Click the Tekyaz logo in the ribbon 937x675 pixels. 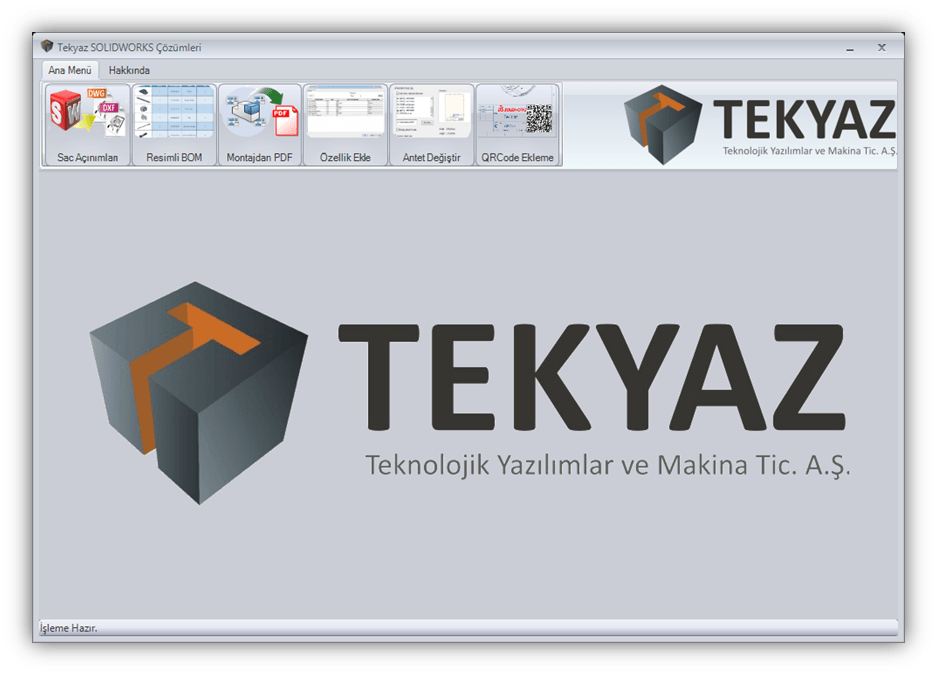760,125
